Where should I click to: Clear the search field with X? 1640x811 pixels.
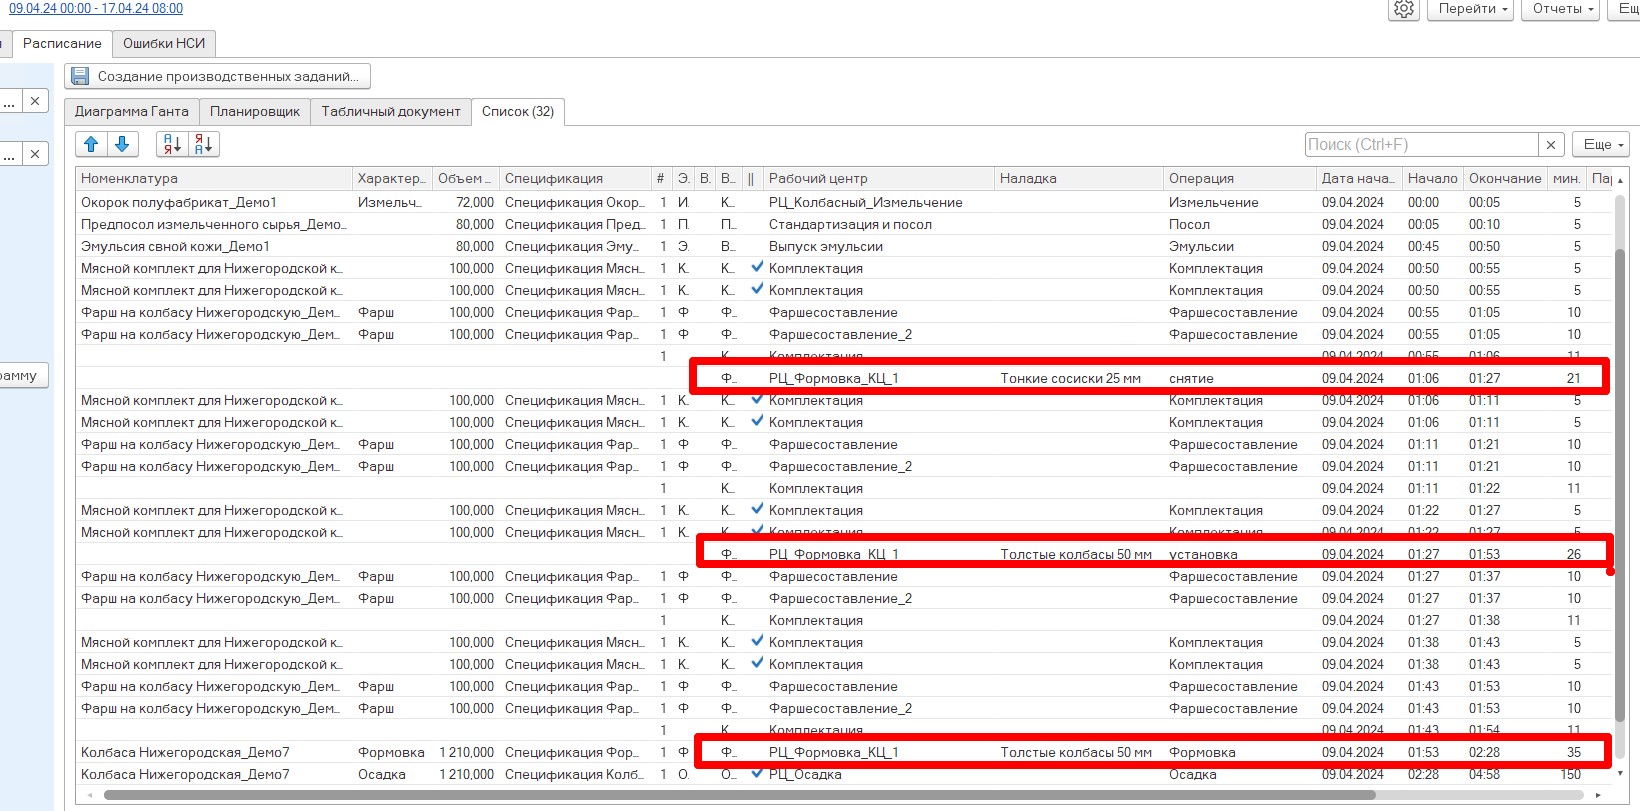click(x=1551, y=145)
